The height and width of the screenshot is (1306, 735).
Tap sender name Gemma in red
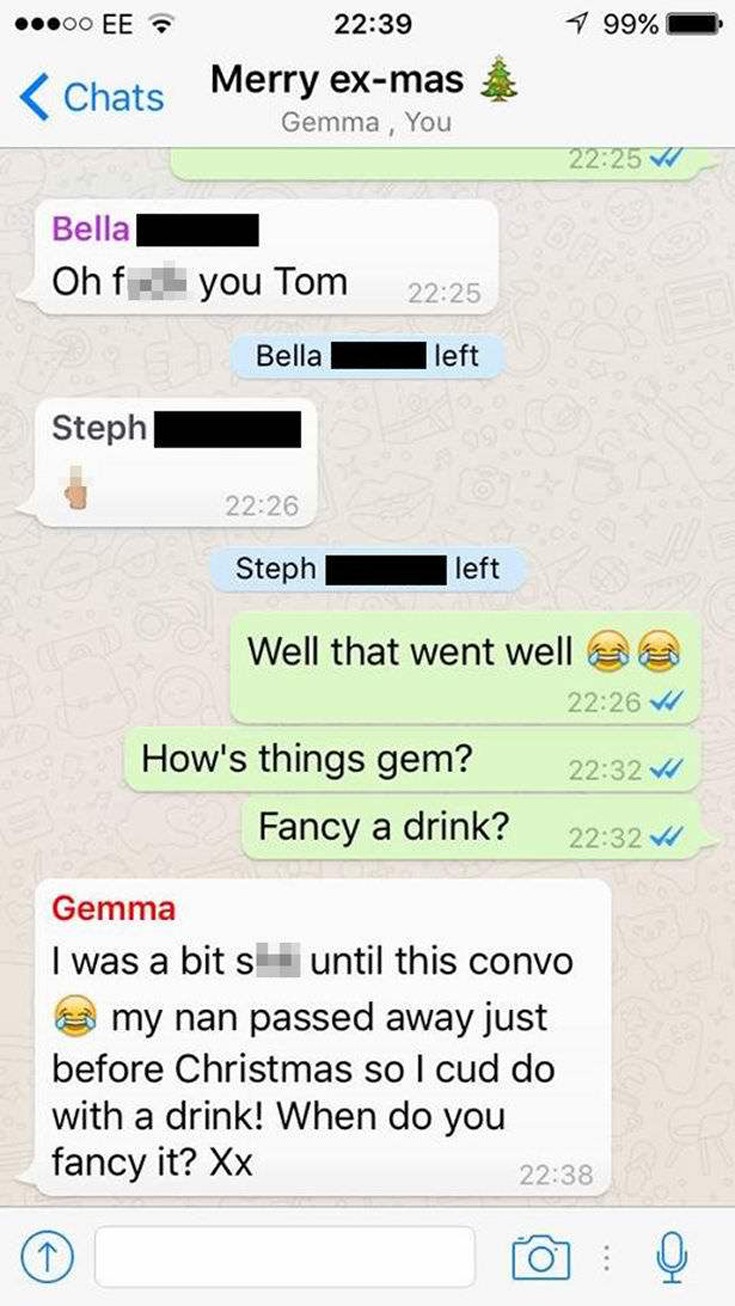[113, 909]
